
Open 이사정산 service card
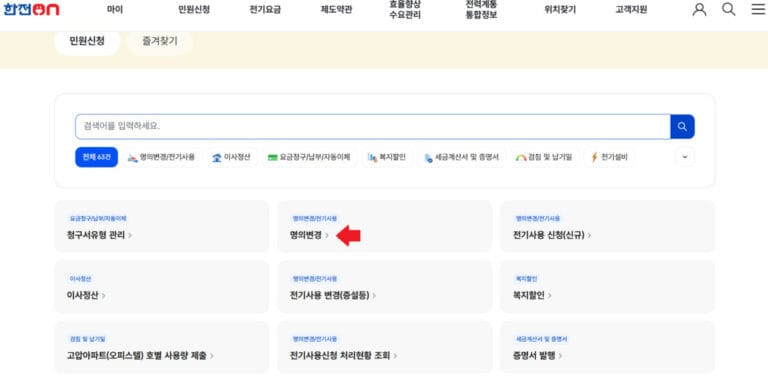point(162,287)
